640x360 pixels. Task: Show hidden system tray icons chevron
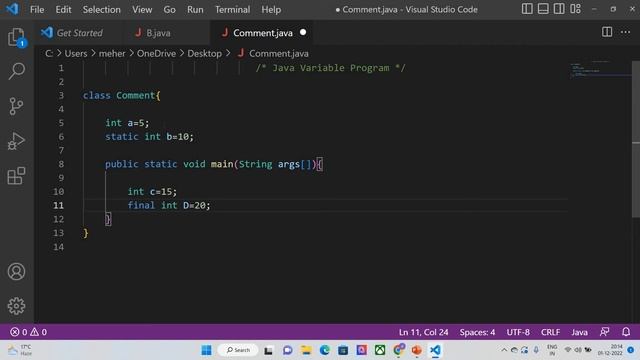504,350
